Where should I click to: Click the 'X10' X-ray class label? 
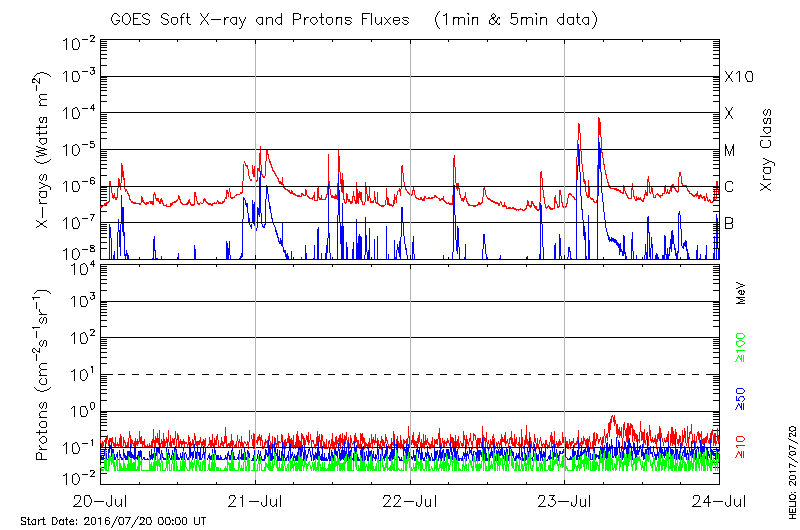click(x=738, y=77)
